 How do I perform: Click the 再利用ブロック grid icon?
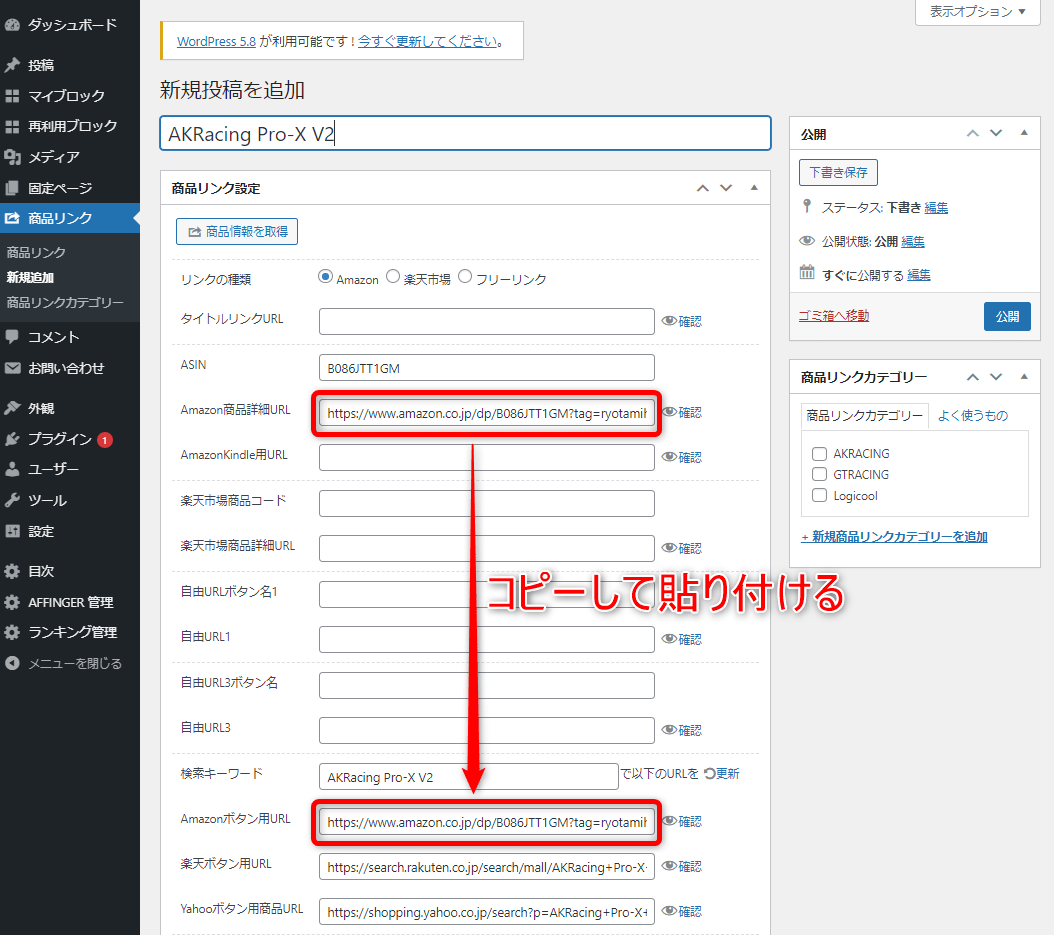click(12, 126)
